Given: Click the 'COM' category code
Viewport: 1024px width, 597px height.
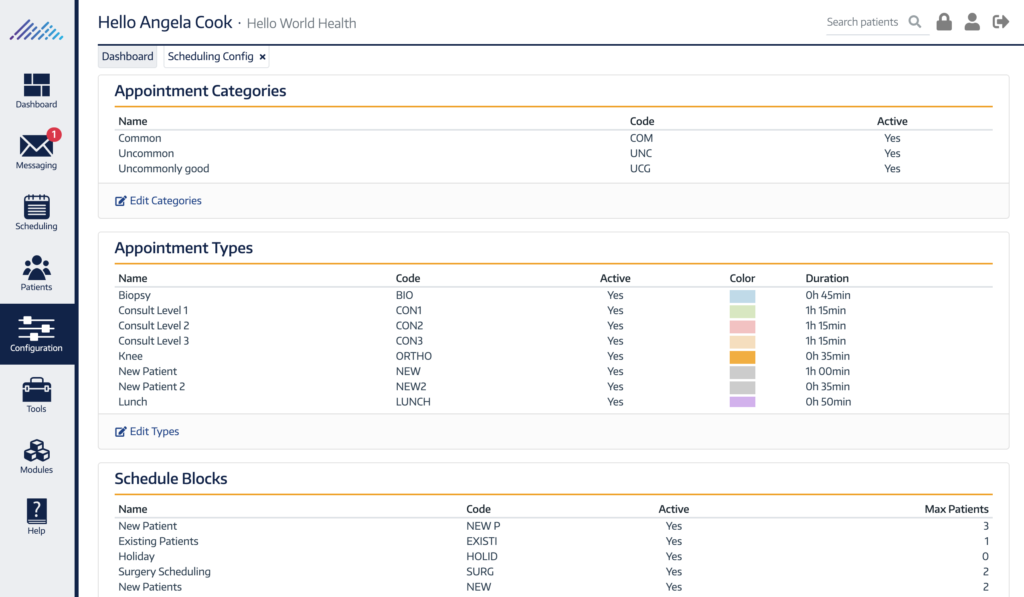Looking at the screenshot, I should [641, 138].
